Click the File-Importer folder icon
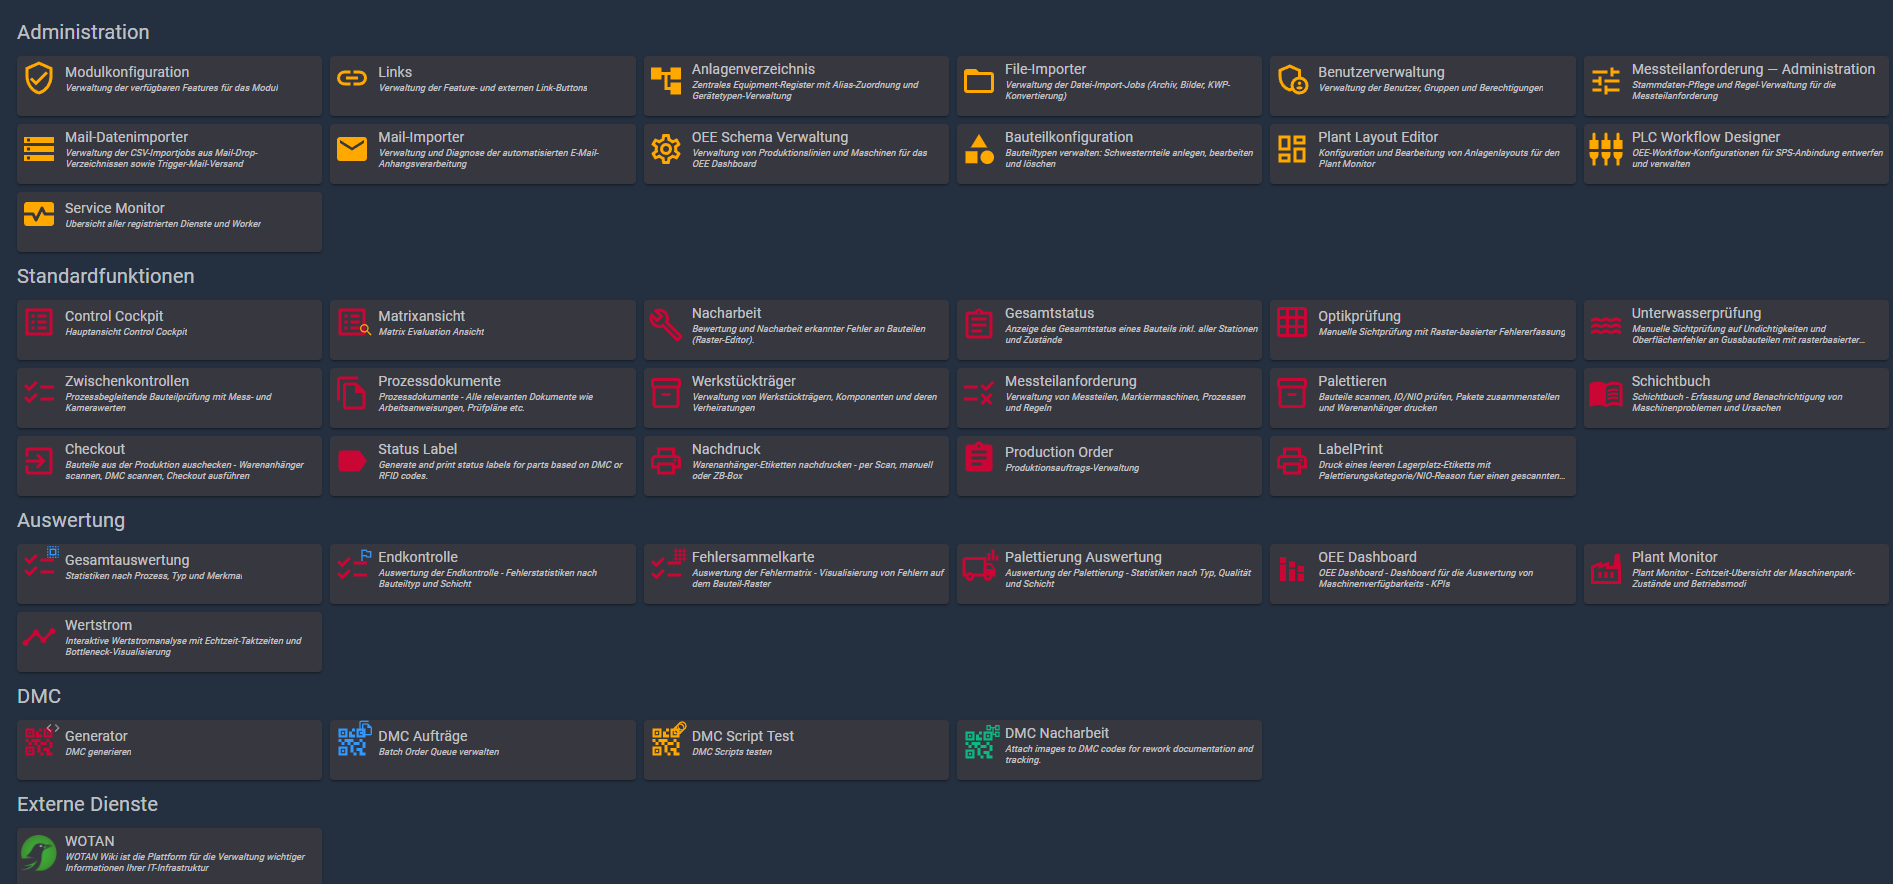Image resolution: width=1893 pixels, height=884 pixels. 979,81
